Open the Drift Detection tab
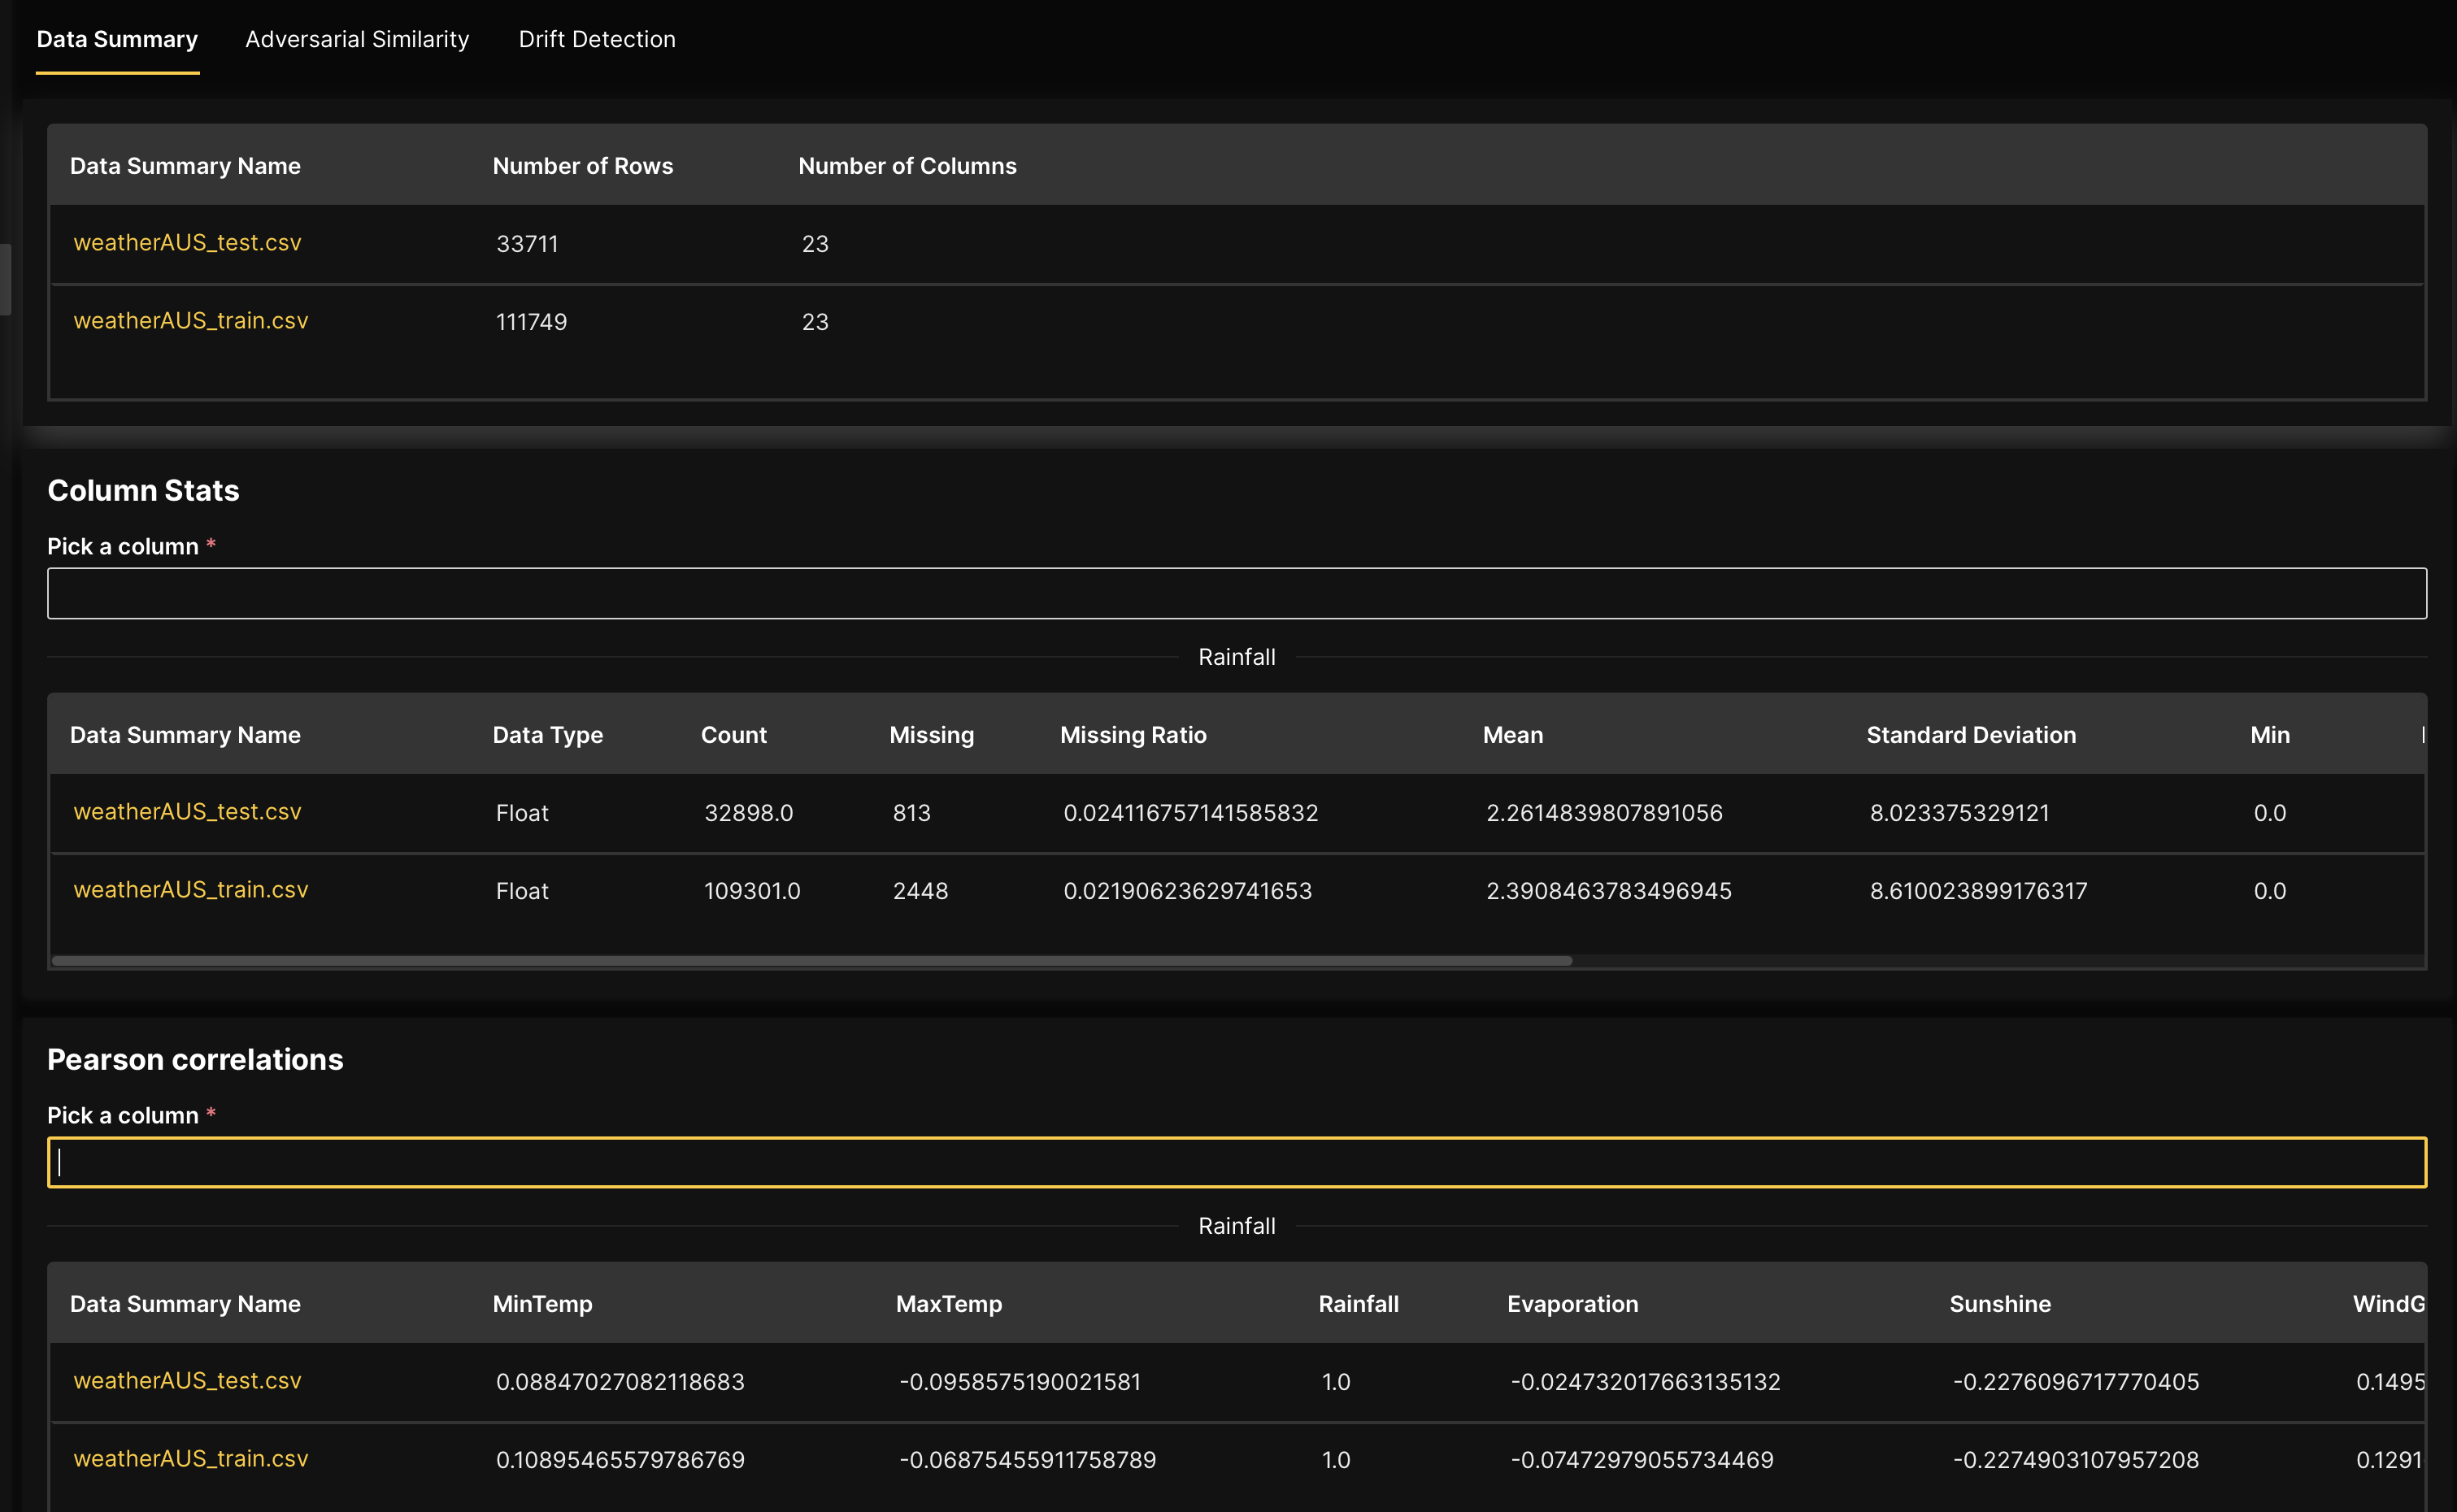The width and height of the screenshot is (2457, 1512). (597, 39)
